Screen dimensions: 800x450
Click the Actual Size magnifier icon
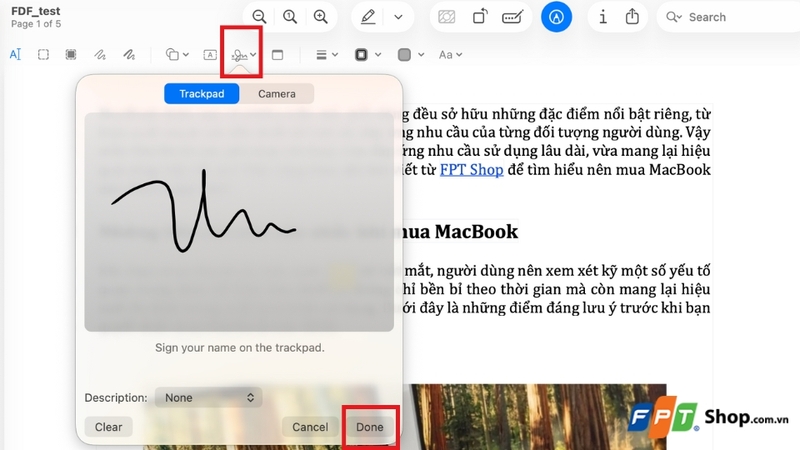[290, 17]
